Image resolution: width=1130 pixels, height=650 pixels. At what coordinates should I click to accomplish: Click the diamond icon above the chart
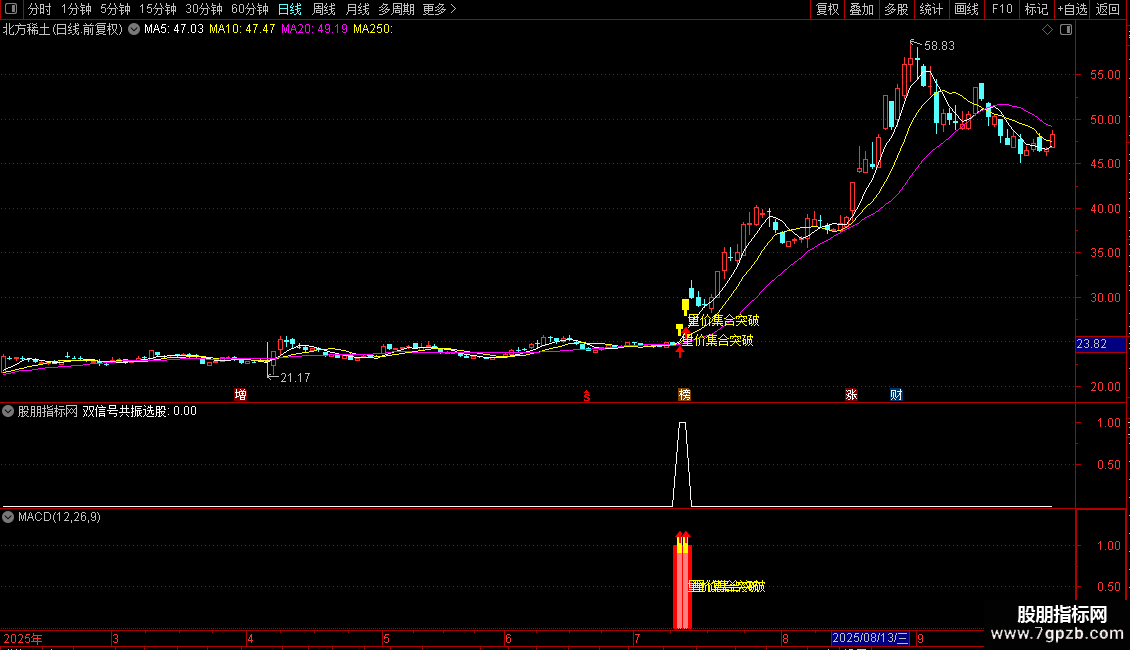[1048, 30]
